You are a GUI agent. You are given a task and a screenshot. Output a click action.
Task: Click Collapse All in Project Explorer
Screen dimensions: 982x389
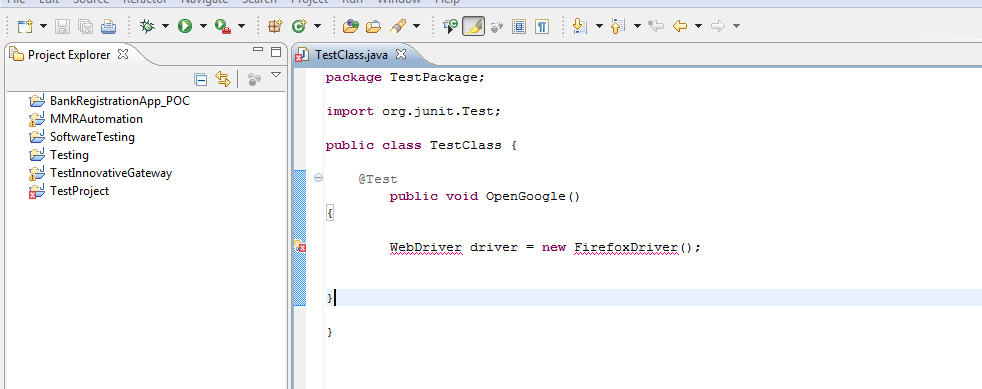[200, 79]
